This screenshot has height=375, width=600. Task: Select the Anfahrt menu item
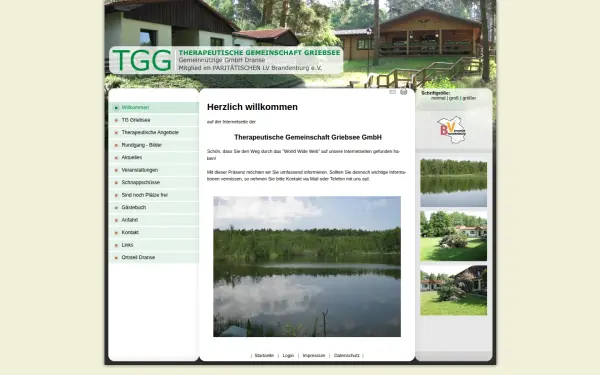[153, 220]
